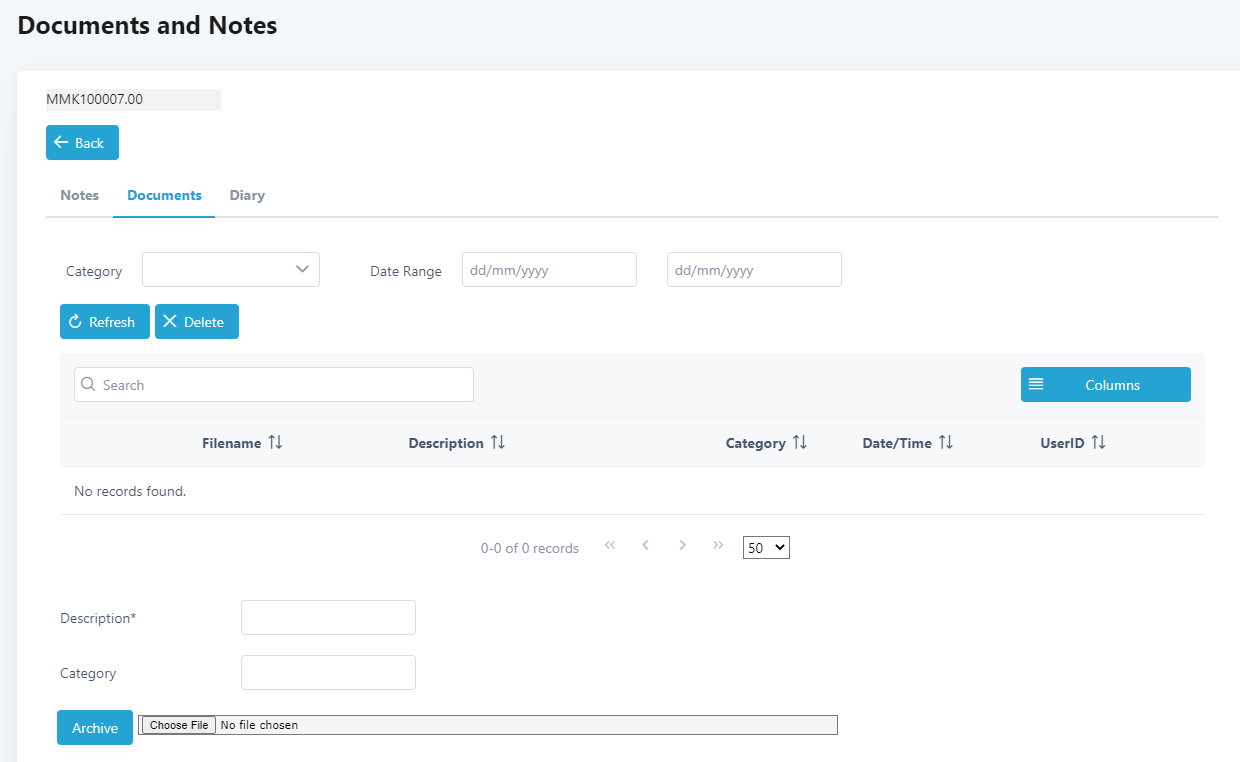Viewport: 1240px width, 762px height.
Task: Open the Category filter dropdown
Action: click(x=231, y=269)
